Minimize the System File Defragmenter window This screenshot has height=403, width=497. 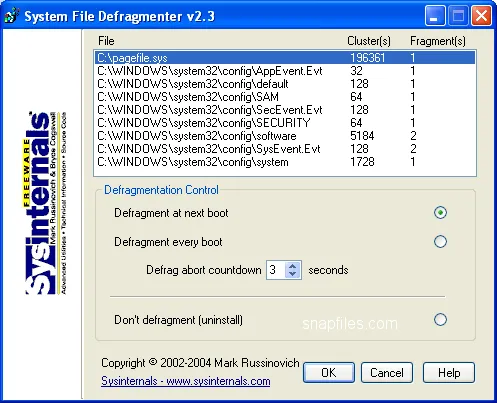[x=435, y=16]
